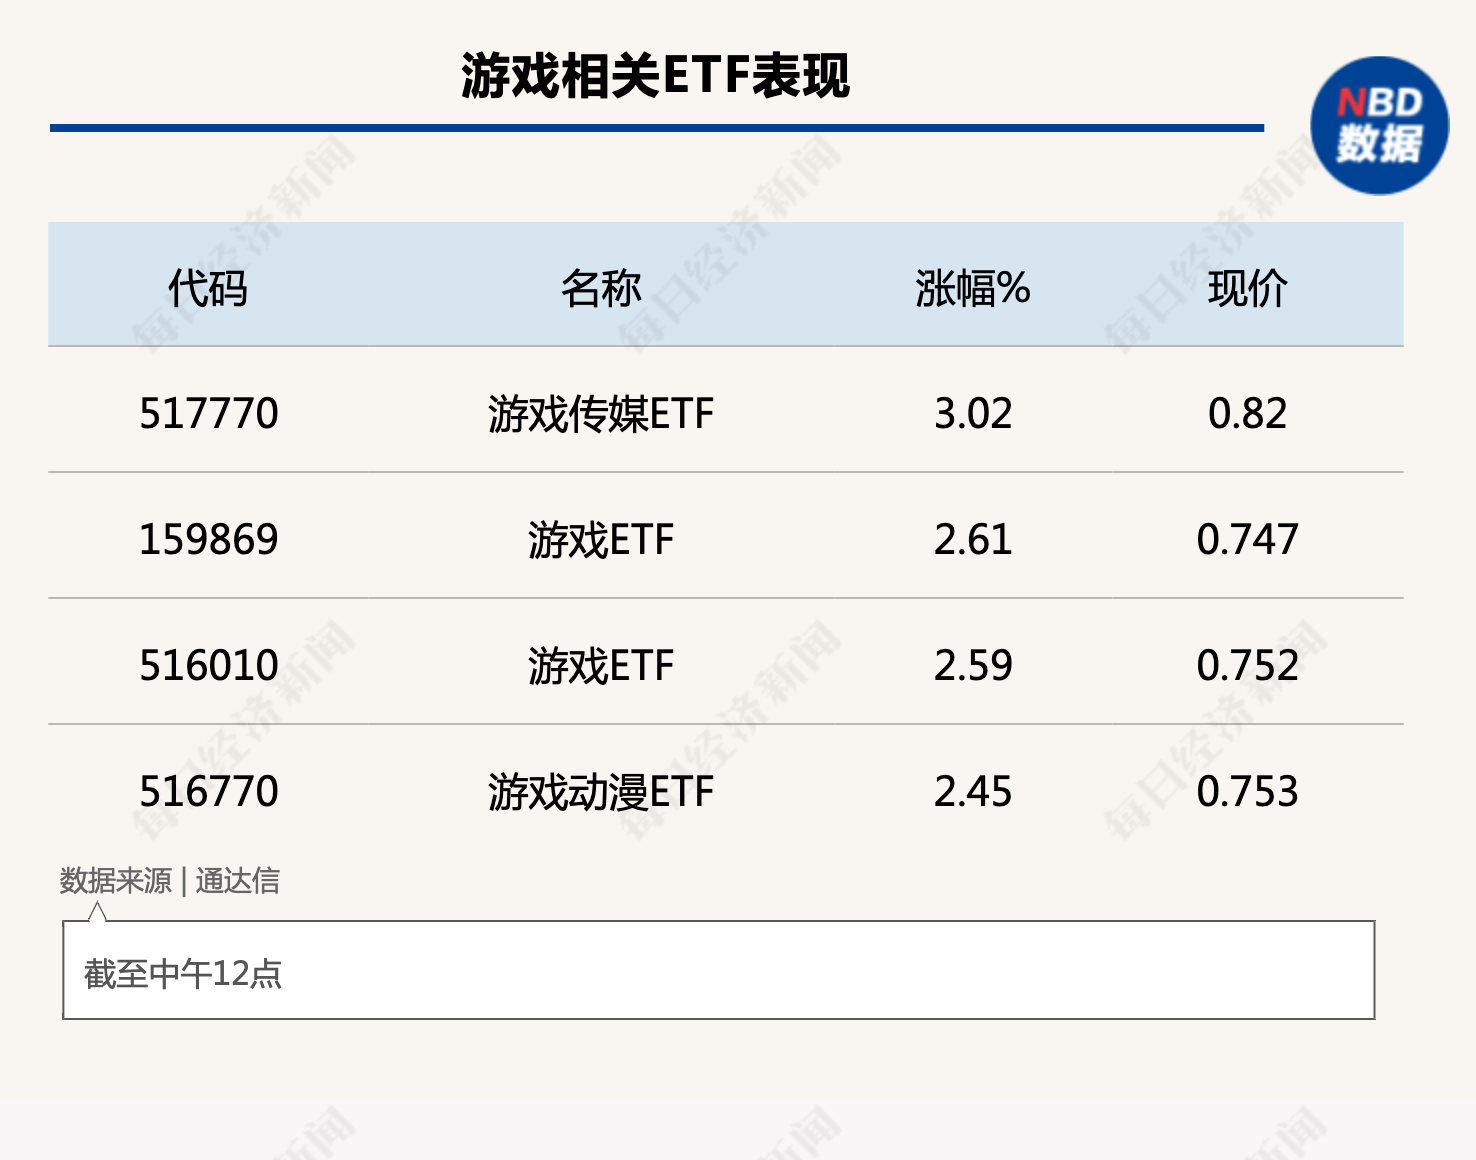The width and height of the screenshot is (1476, 1160).
Task: Select the 游戏传媒ETF name cell
Action: (601, 414)
